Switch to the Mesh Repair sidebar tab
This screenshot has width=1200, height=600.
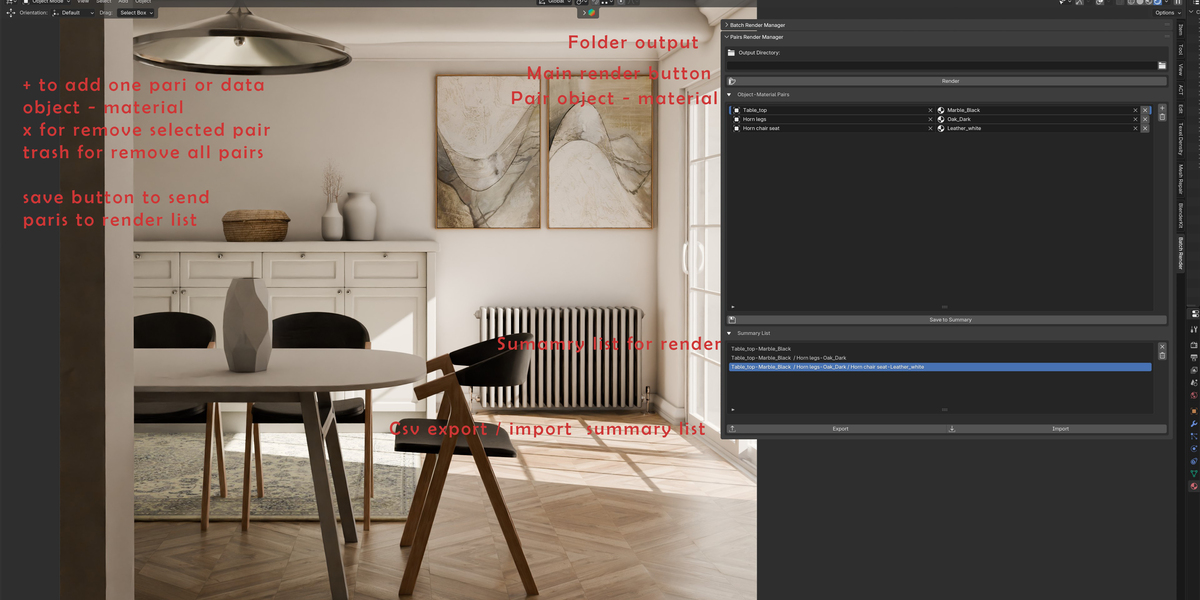pos(1180,180)
